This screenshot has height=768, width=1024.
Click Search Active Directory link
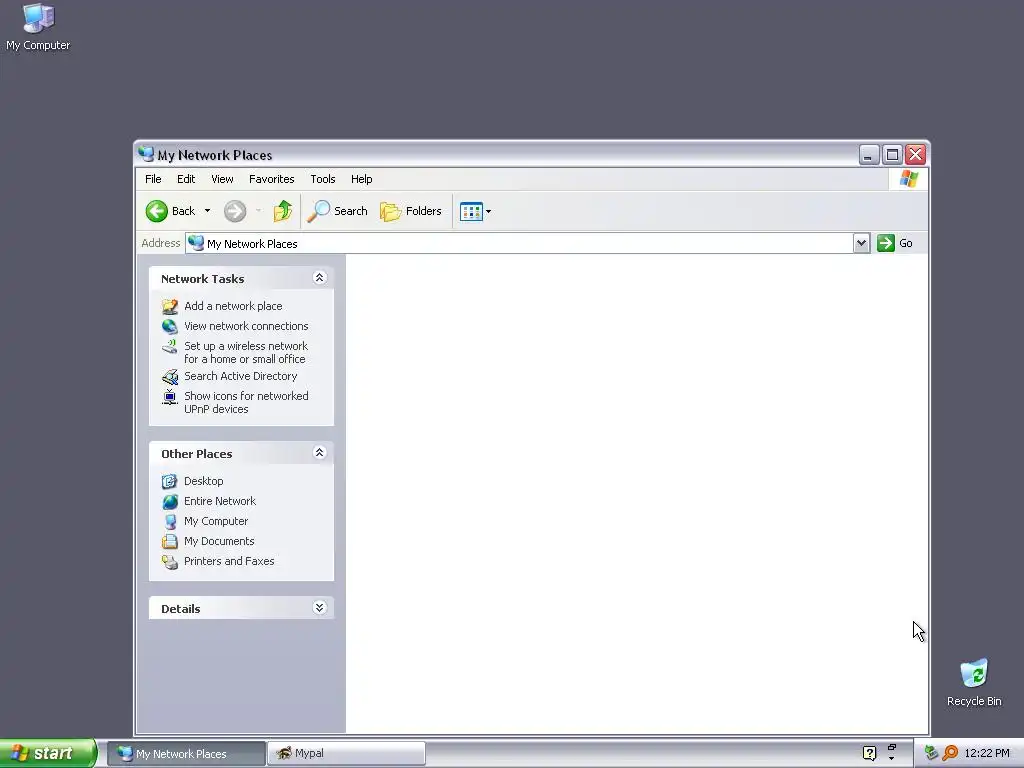click(x=240, y=376)
